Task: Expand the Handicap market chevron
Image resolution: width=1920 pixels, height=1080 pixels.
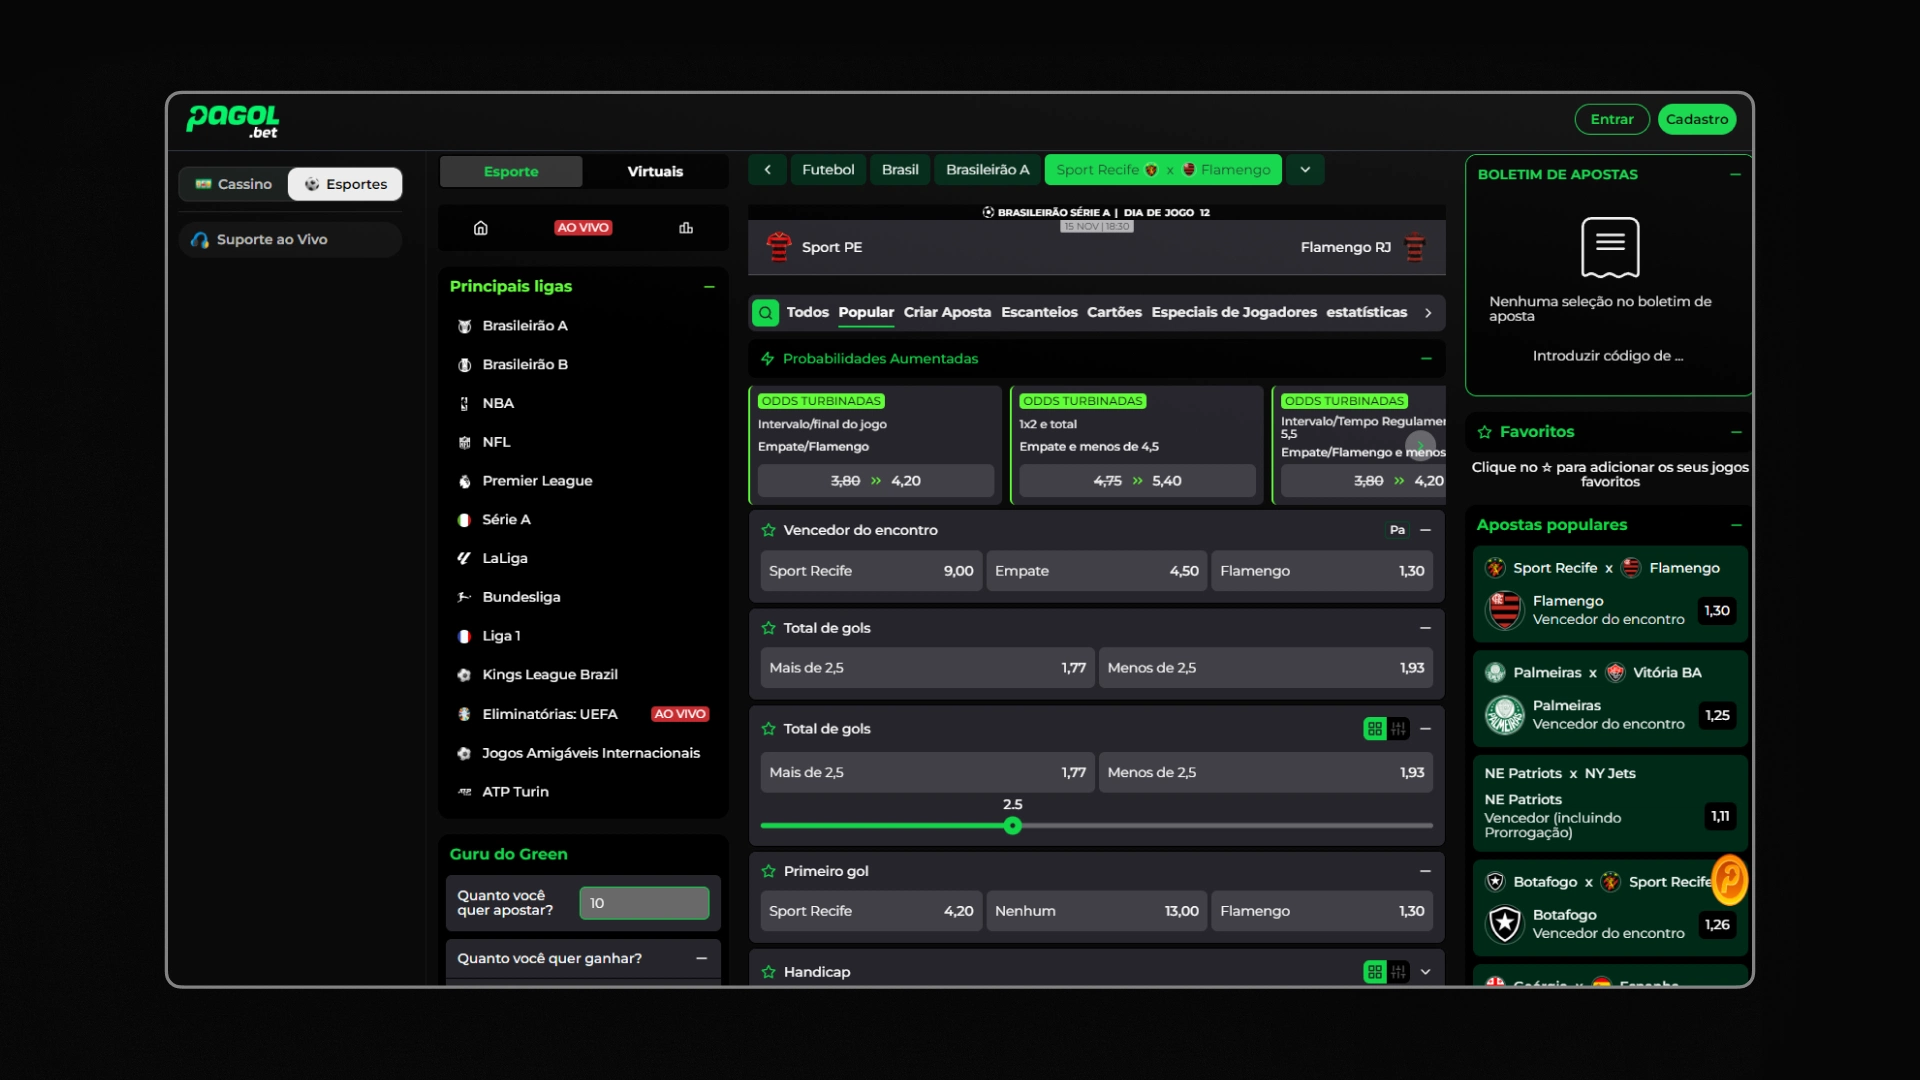Action: [1425, 972]
